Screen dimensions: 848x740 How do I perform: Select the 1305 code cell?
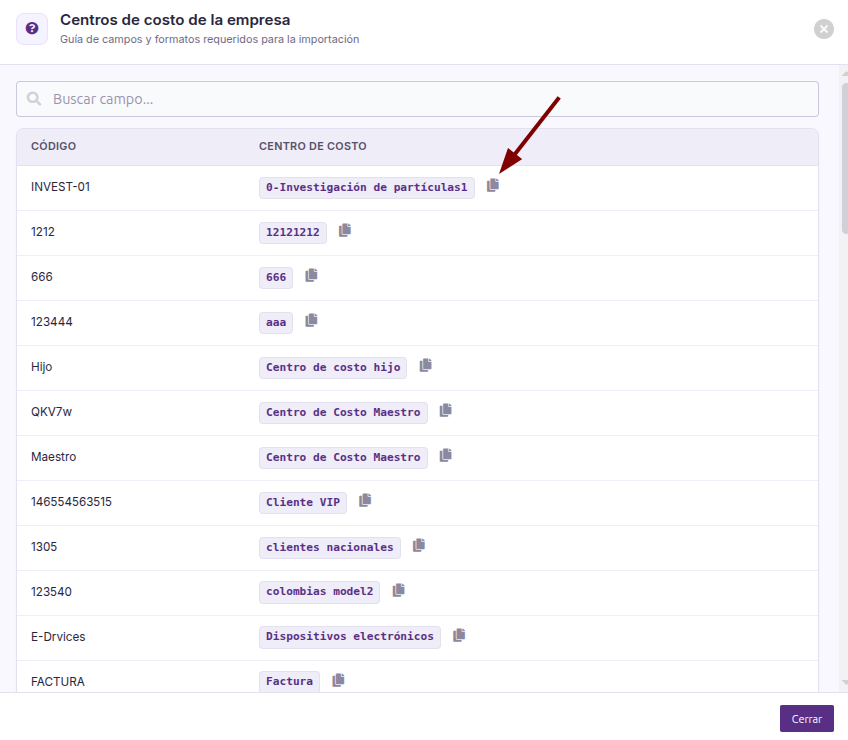point(44,546)
